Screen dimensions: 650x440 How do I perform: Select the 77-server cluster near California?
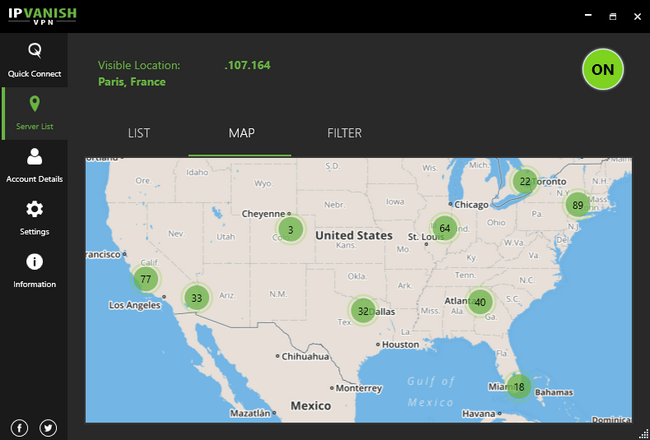pyautogui.click(x=146, y=279)
